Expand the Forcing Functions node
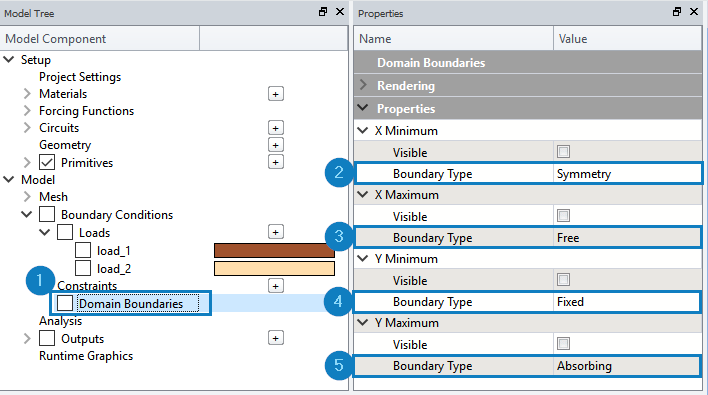The image size is (708, 395). 27,111
